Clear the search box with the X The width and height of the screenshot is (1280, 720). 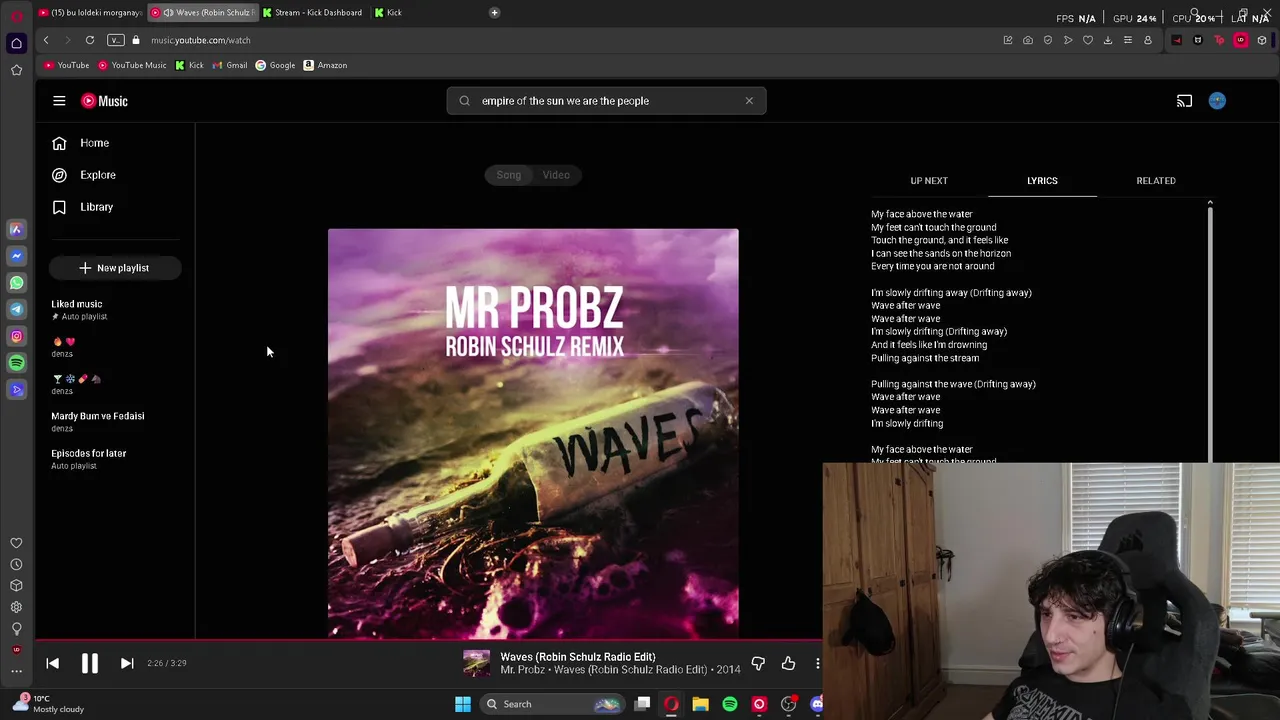749,101
